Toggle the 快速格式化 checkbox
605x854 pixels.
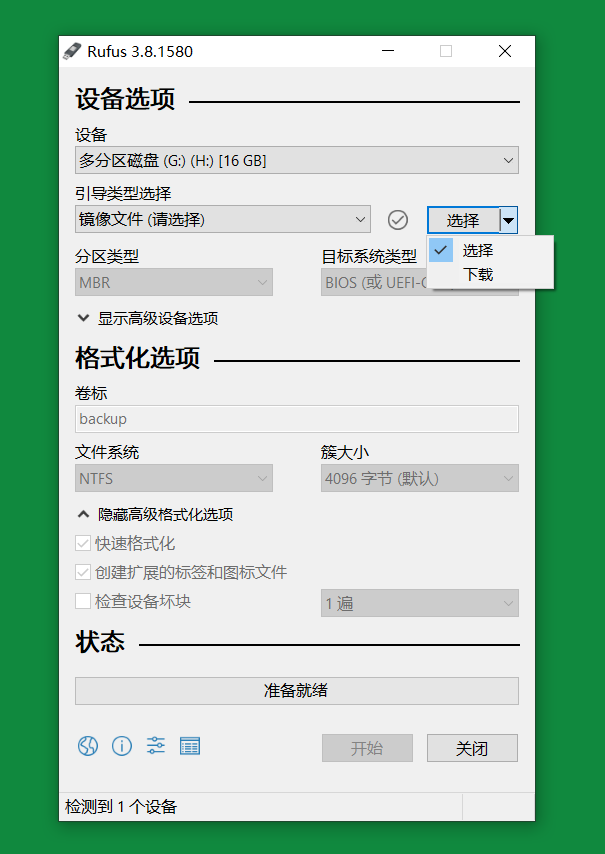(83, 544)
